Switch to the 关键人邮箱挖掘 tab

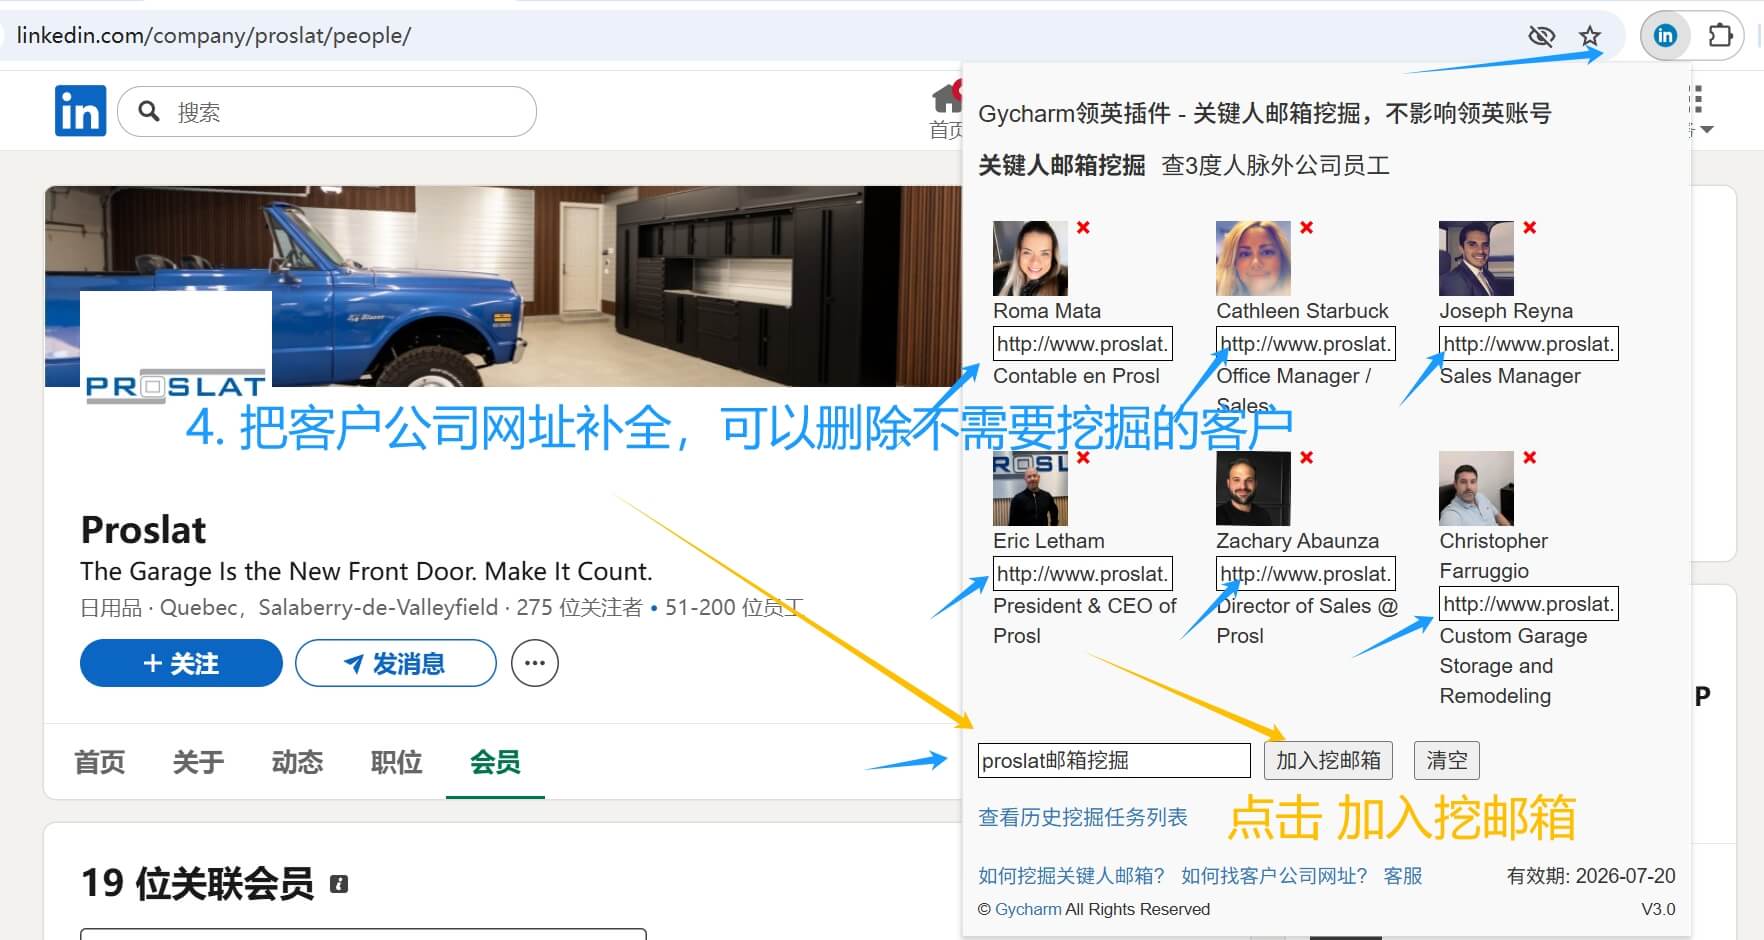coord(1061,165)
